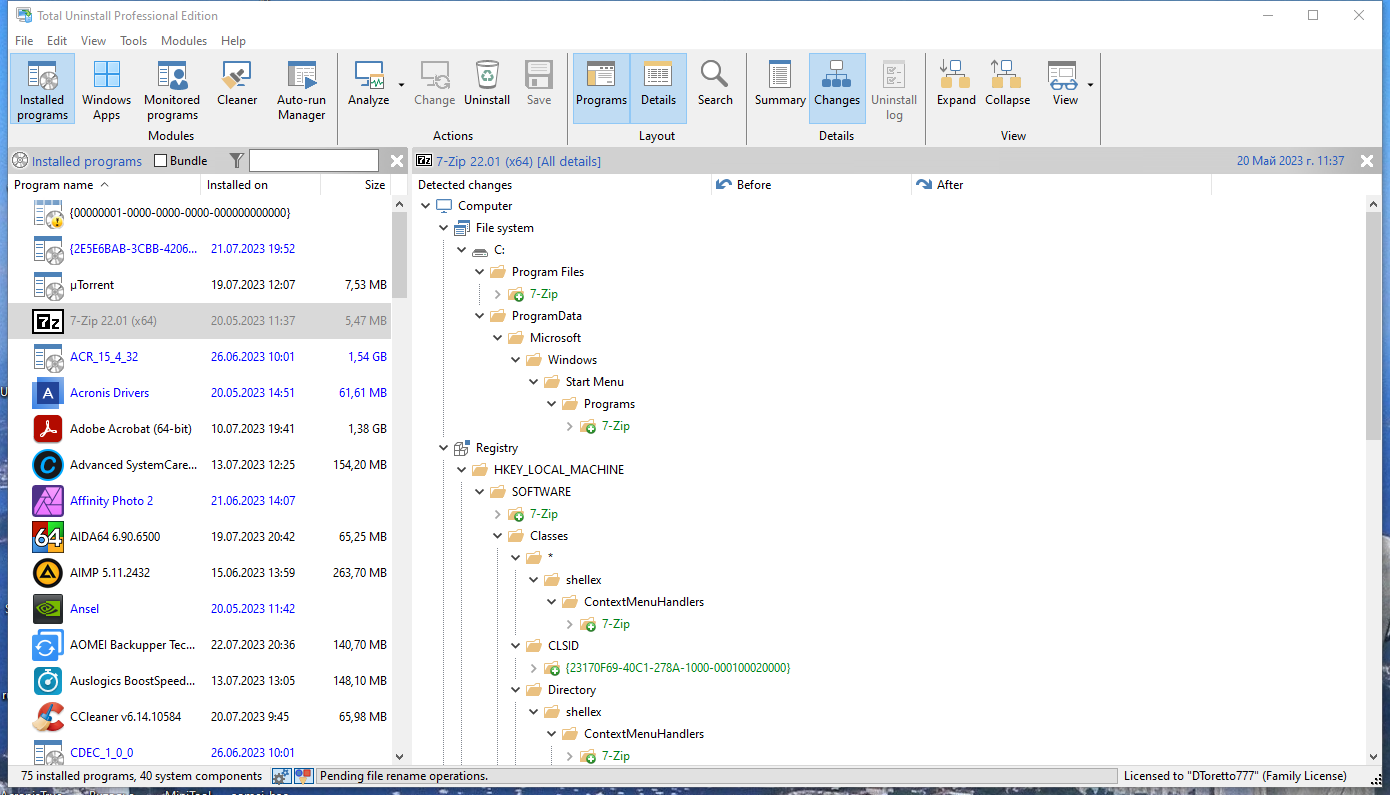Image resolution: width=1390 pixels, height=795 pixels.
Task: Select Adobe Acrobat (64-bit) in program list
Action: coord(130,429)
